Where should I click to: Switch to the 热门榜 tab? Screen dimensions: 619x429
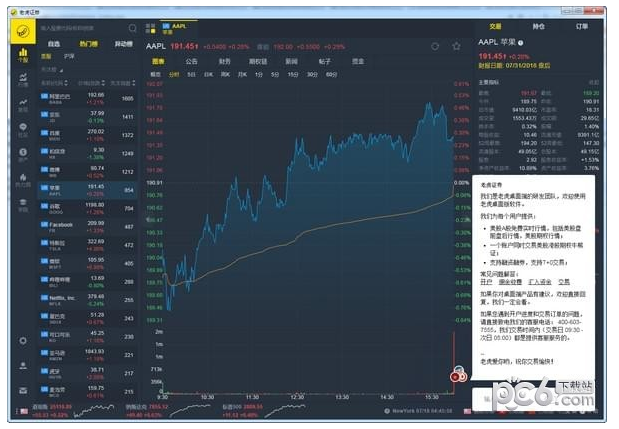click(88, 44)
